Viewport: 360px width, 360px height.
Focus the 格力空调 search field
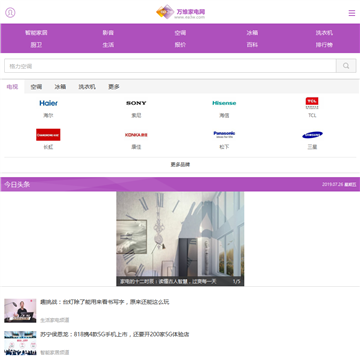(170, 66)
